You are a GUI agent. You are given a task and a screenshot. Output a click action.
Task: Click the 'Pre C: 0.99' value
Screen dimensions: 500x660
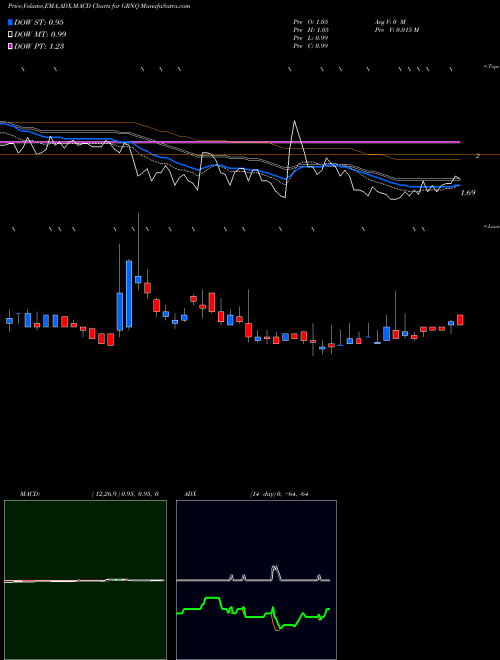311,46
